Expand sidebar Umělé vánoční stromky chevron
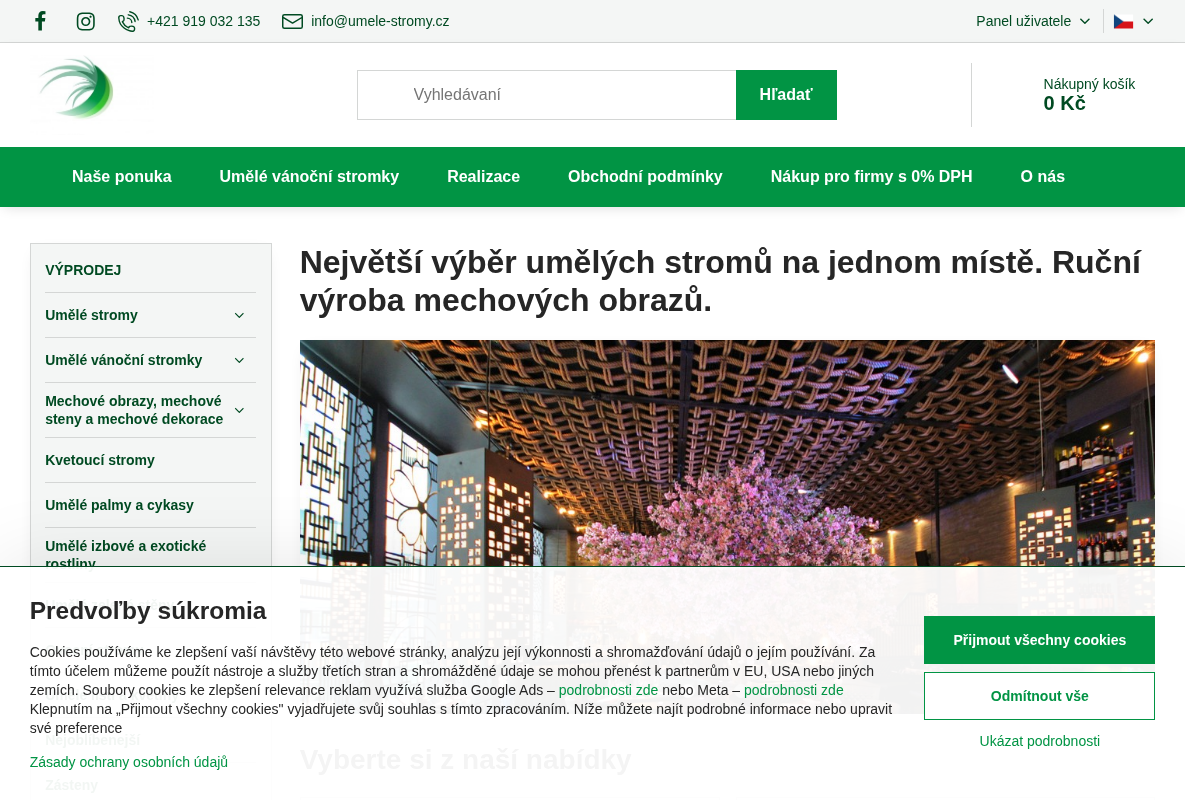Image resolution: width=1200 pixels, height=800 pixels. pos(239,360)
